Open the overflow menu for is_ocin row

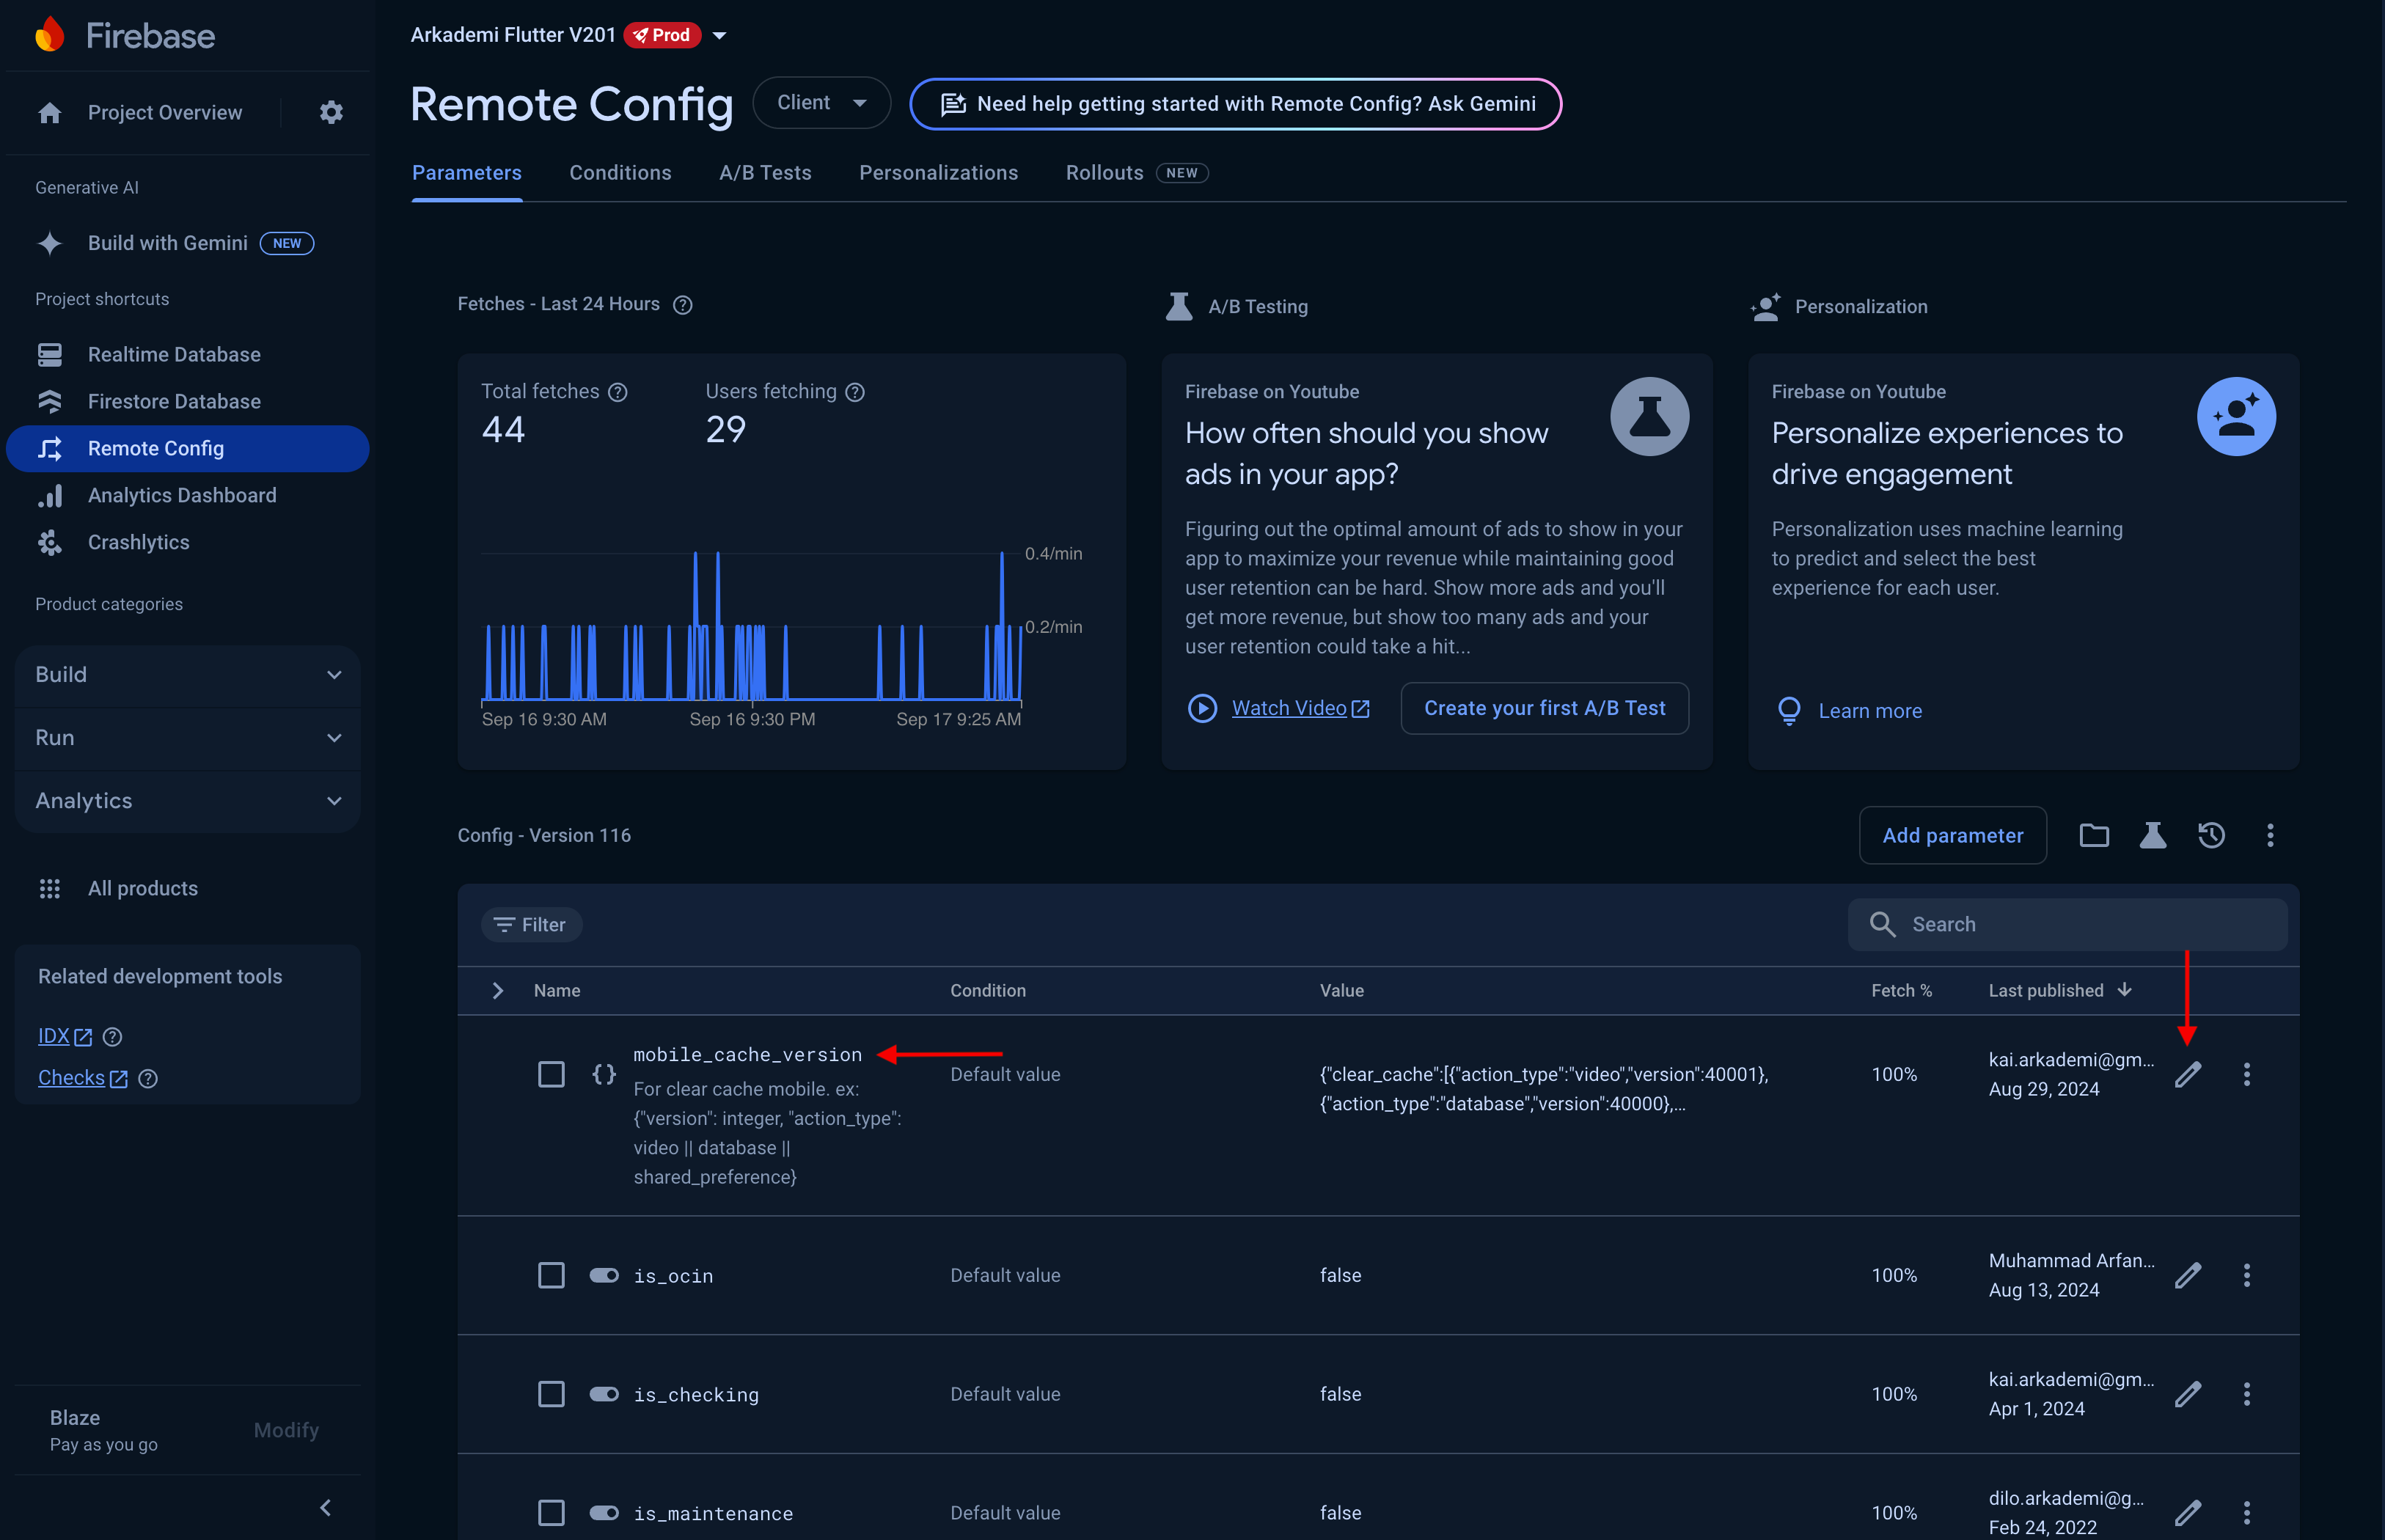2247,1275
